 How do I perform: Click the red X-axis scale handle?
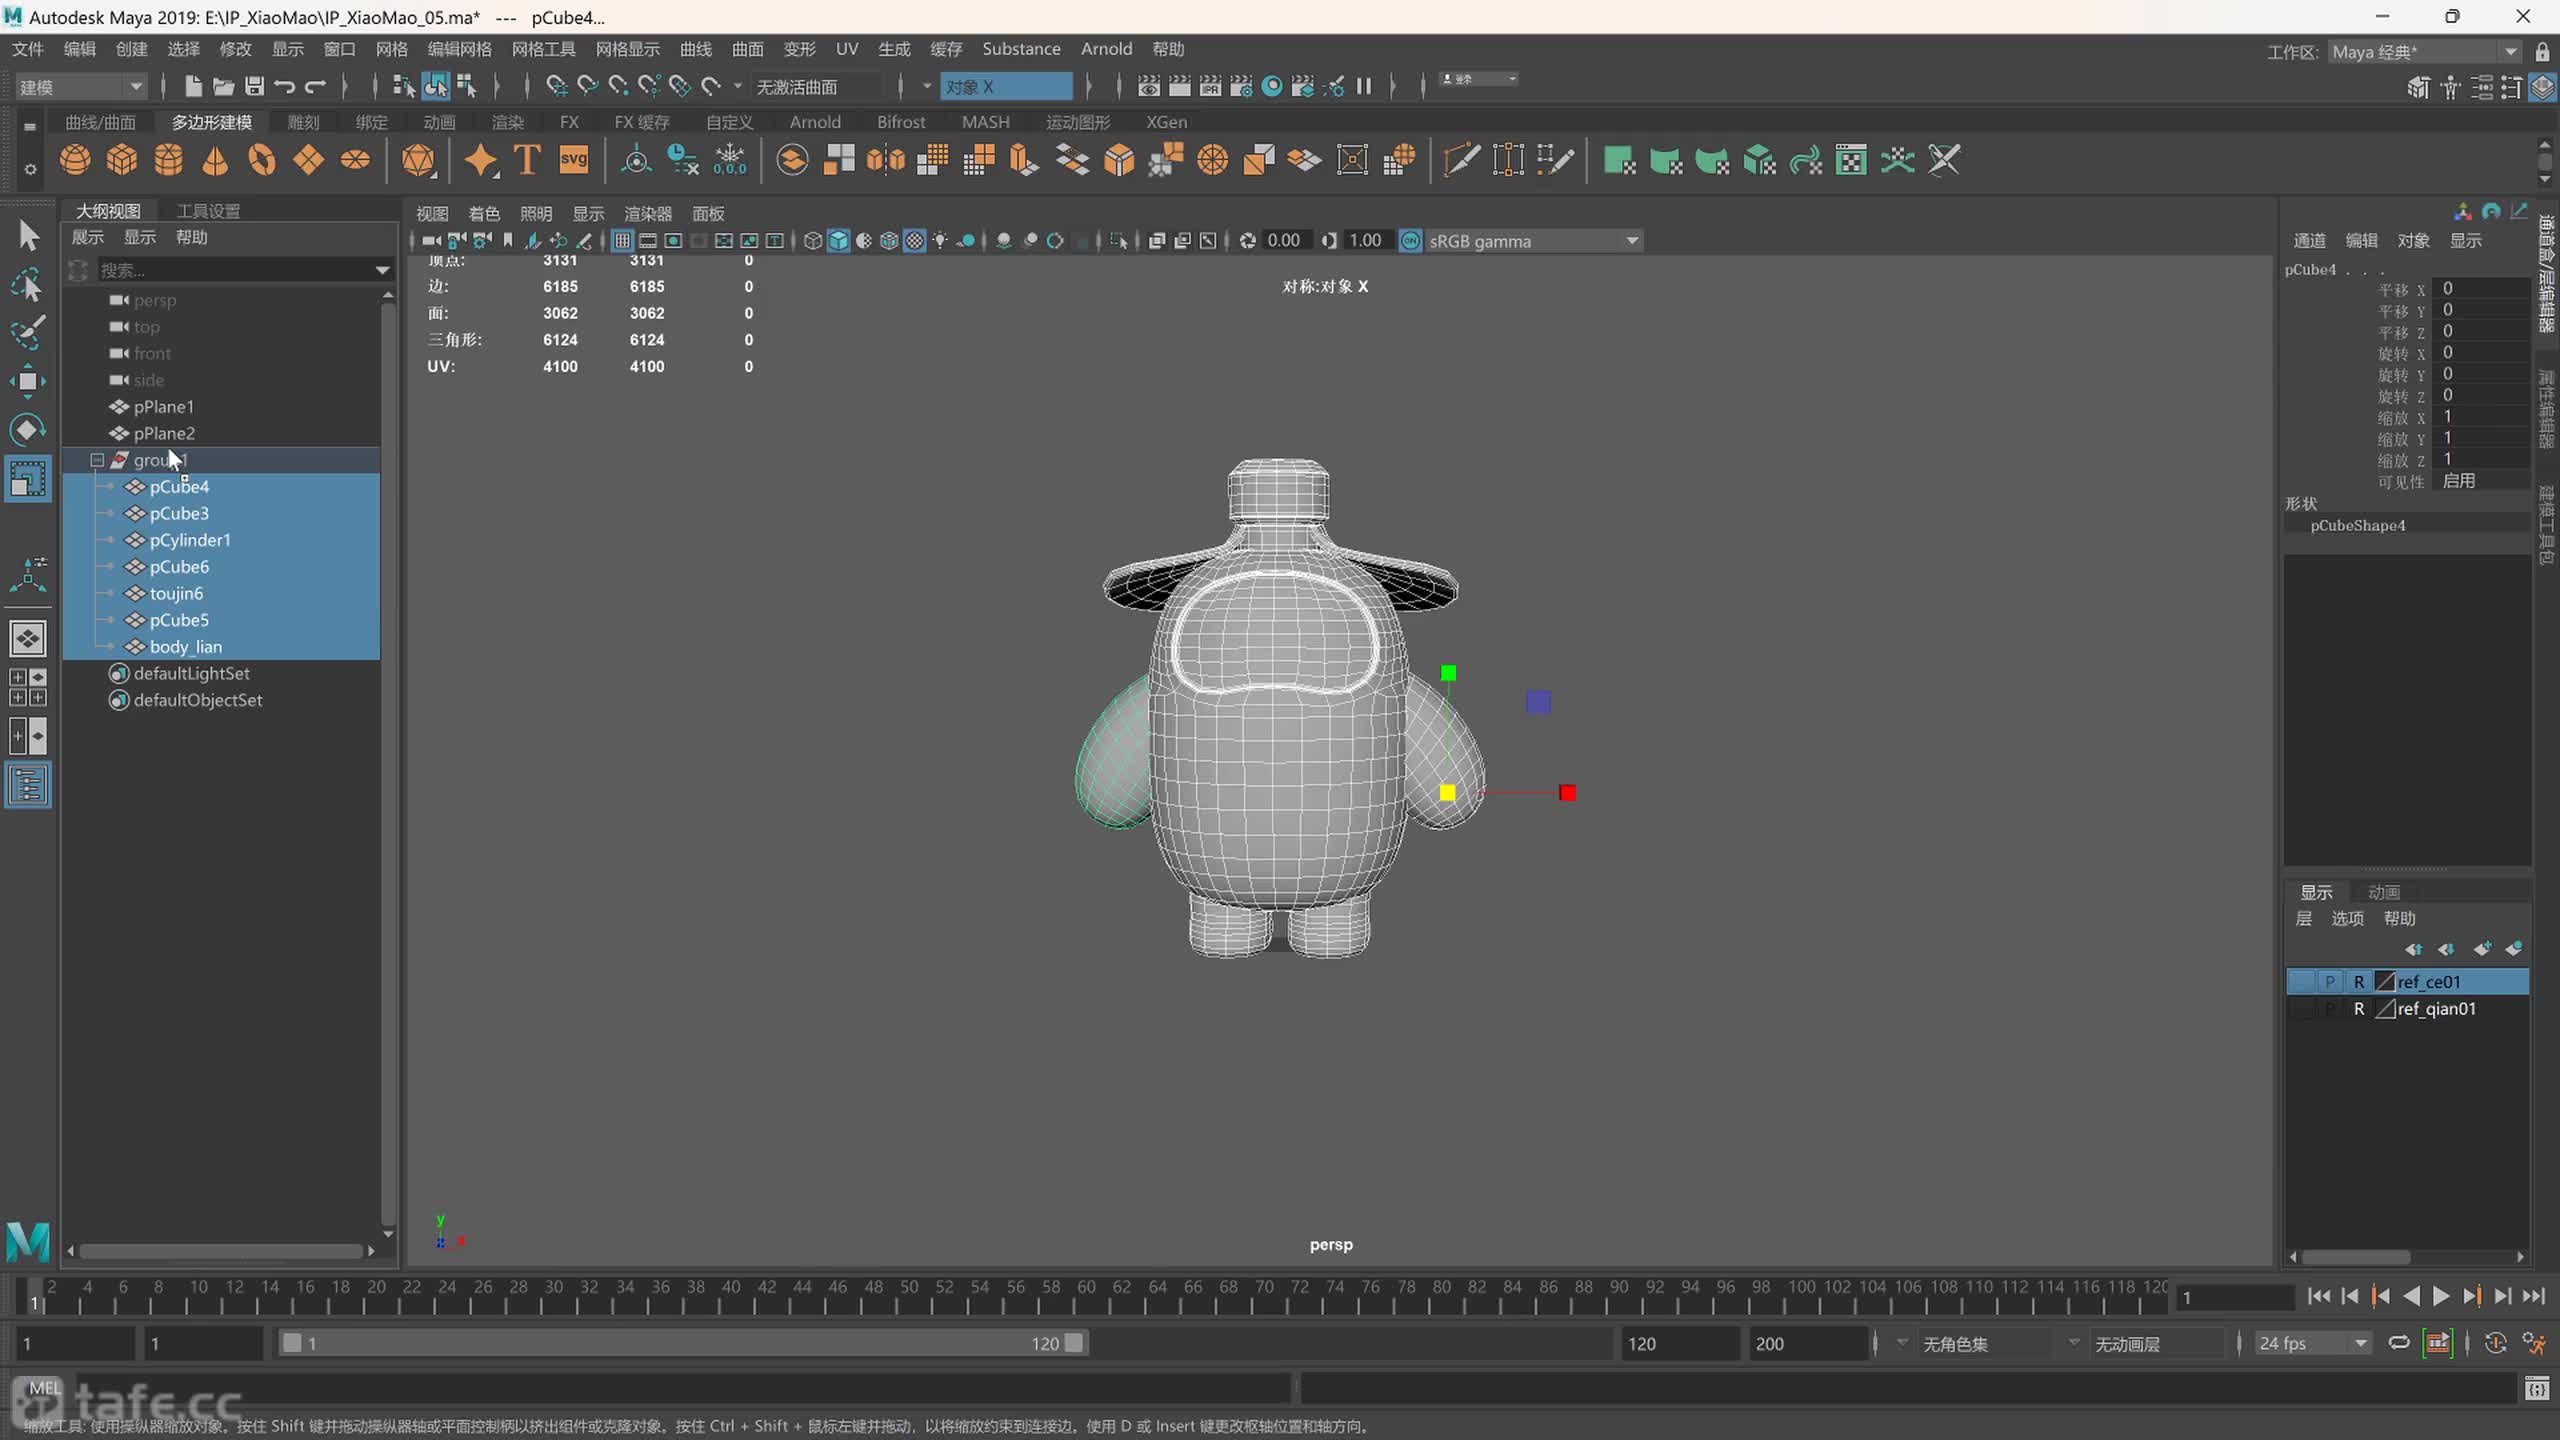(x=1567, y=793)
